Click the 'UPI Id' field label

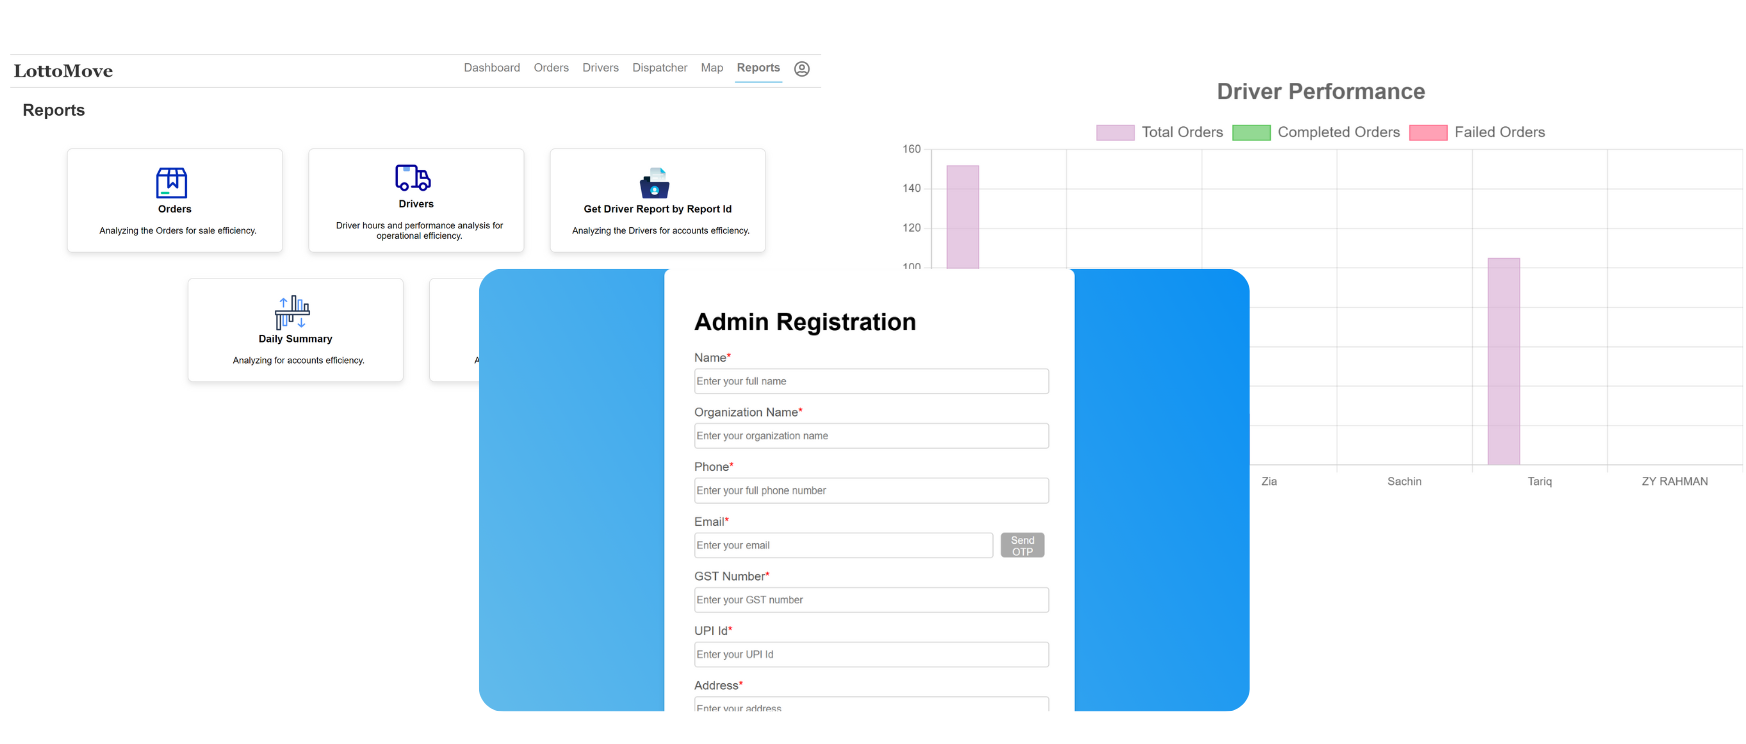711,631
